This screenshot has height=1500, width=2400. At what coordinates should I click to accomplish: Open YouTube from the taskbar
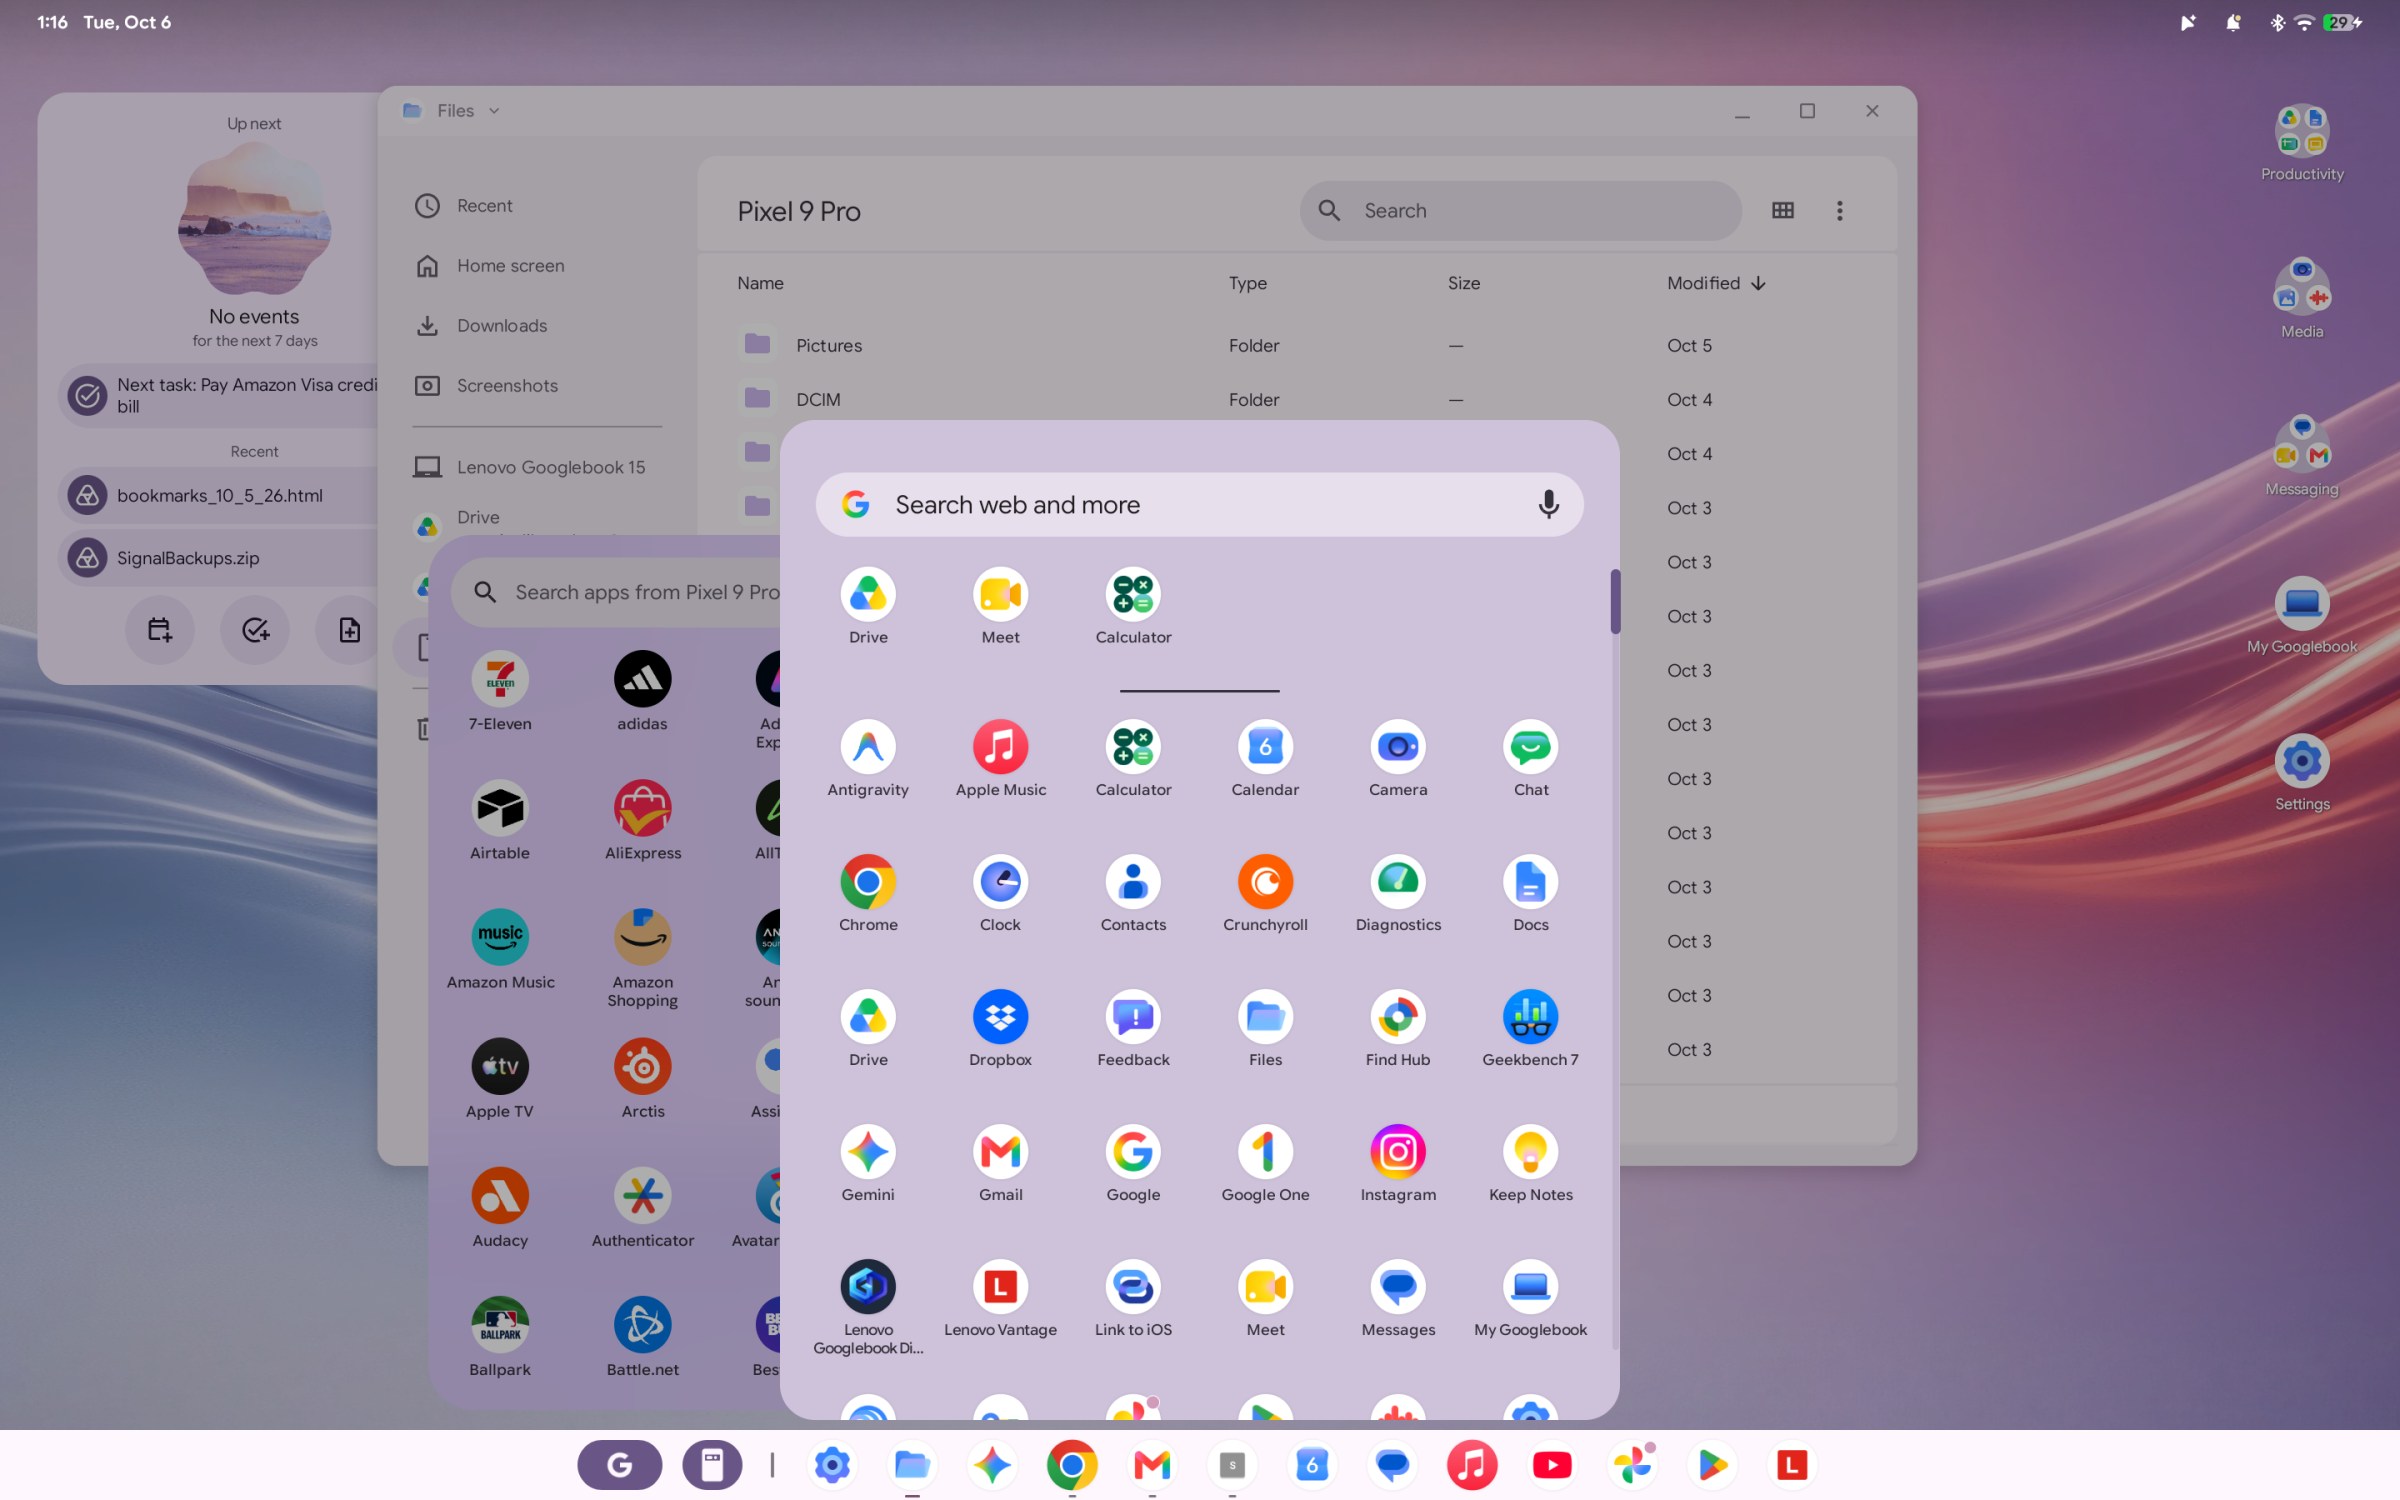coord(1551,1465)
